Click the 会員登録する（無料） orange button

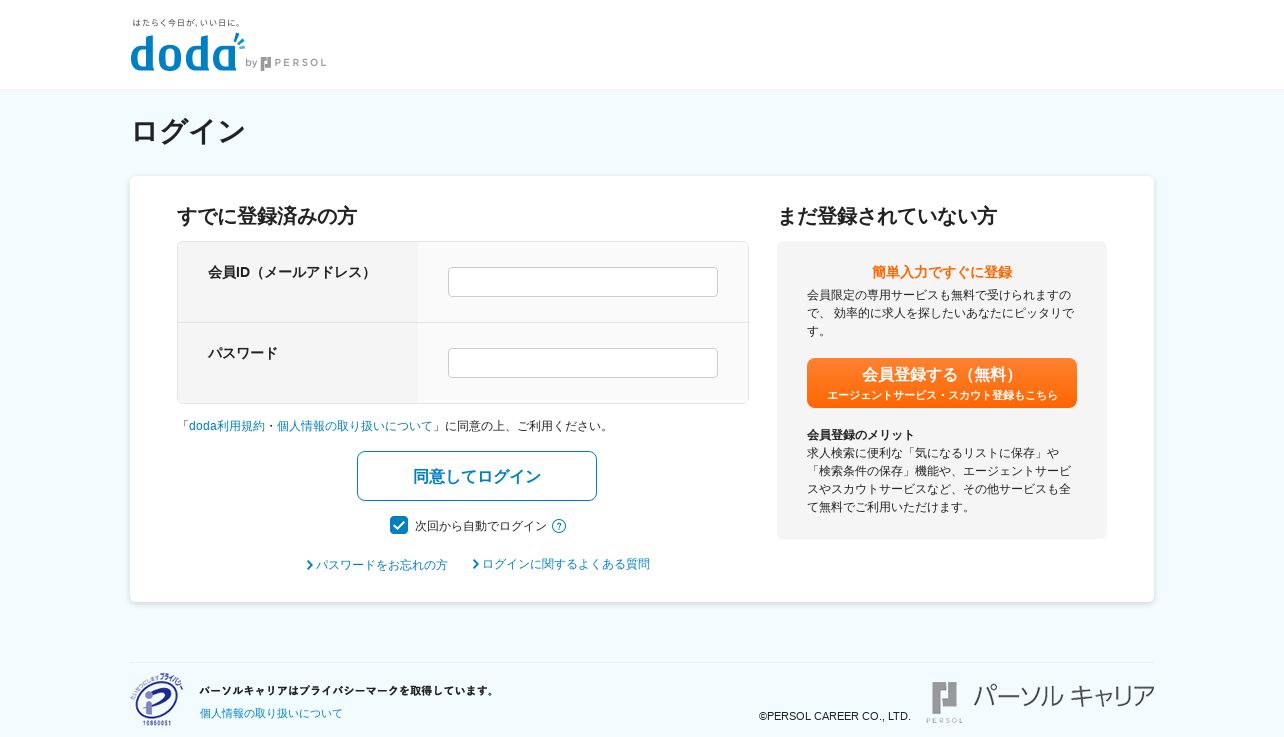[942, 383]
